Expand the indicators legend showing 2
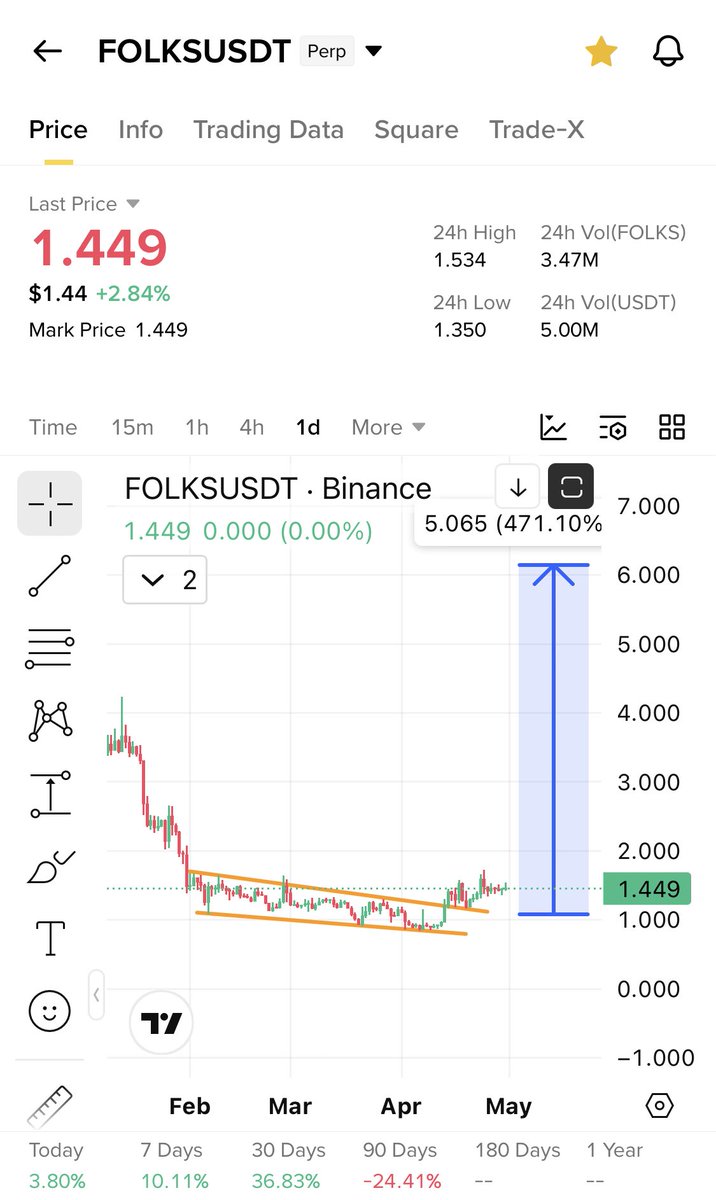The image size is (716, 1200). click(x=165, y=580)
